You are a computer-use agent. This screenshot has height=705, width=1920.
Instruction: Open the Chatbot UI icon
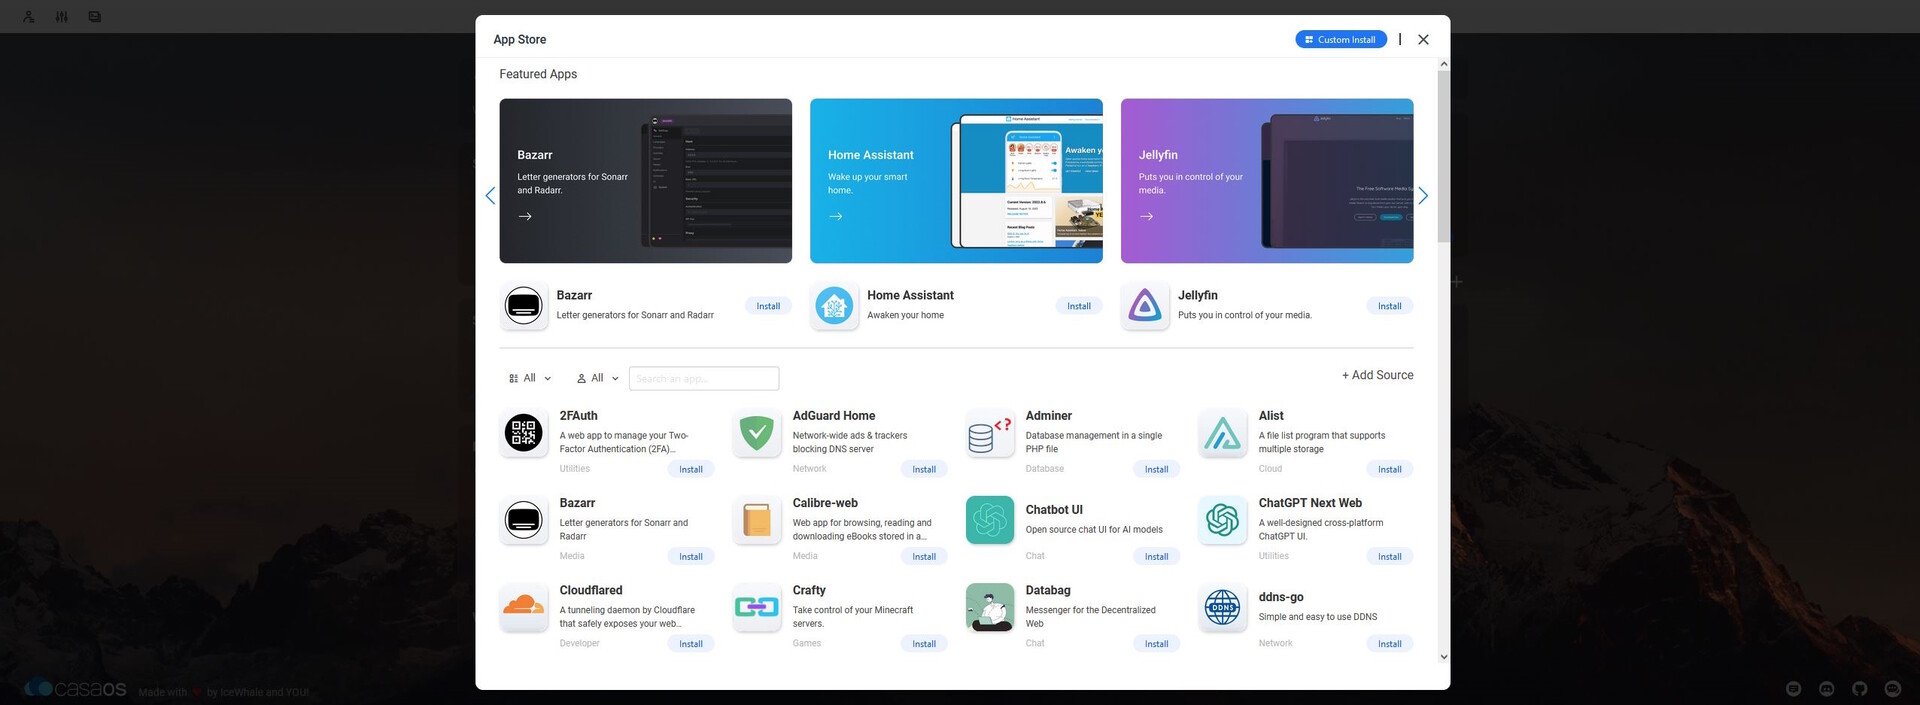coord(990,520)
